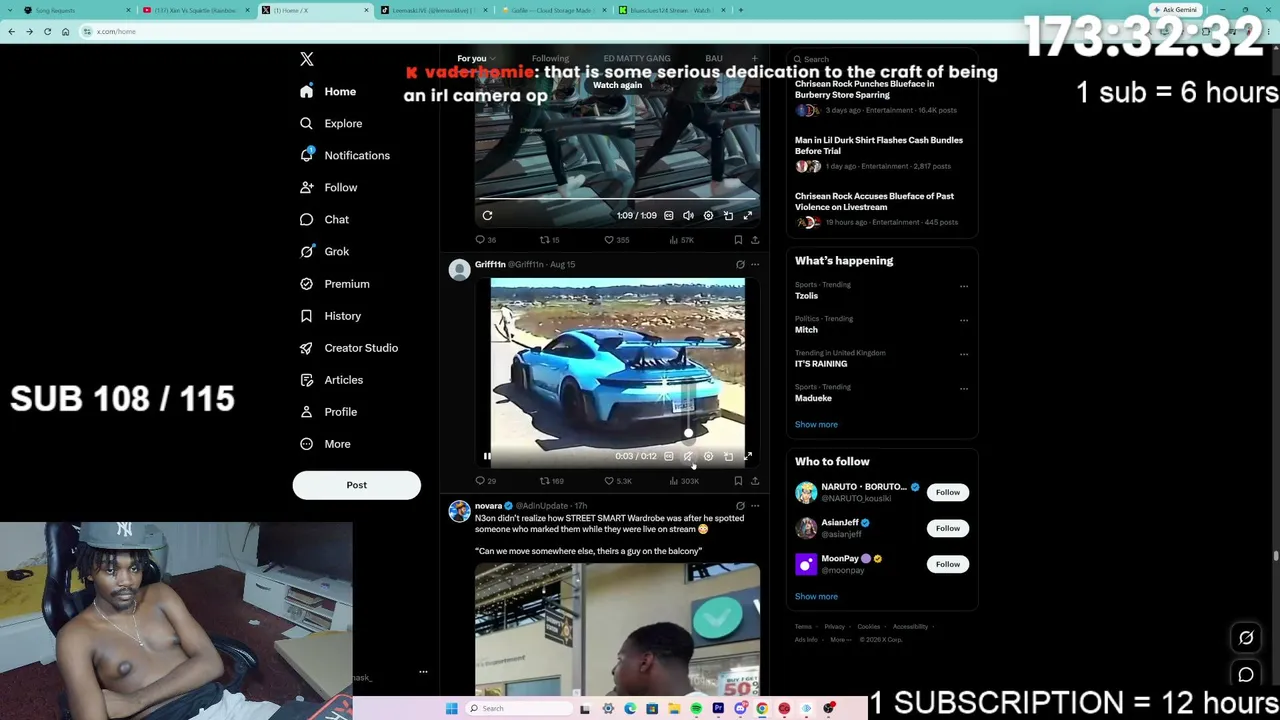This screenshot has height=720, width=1280.
Task: Switch to the ED MATTY GANG tab
Action: click(x=637, y=58)
